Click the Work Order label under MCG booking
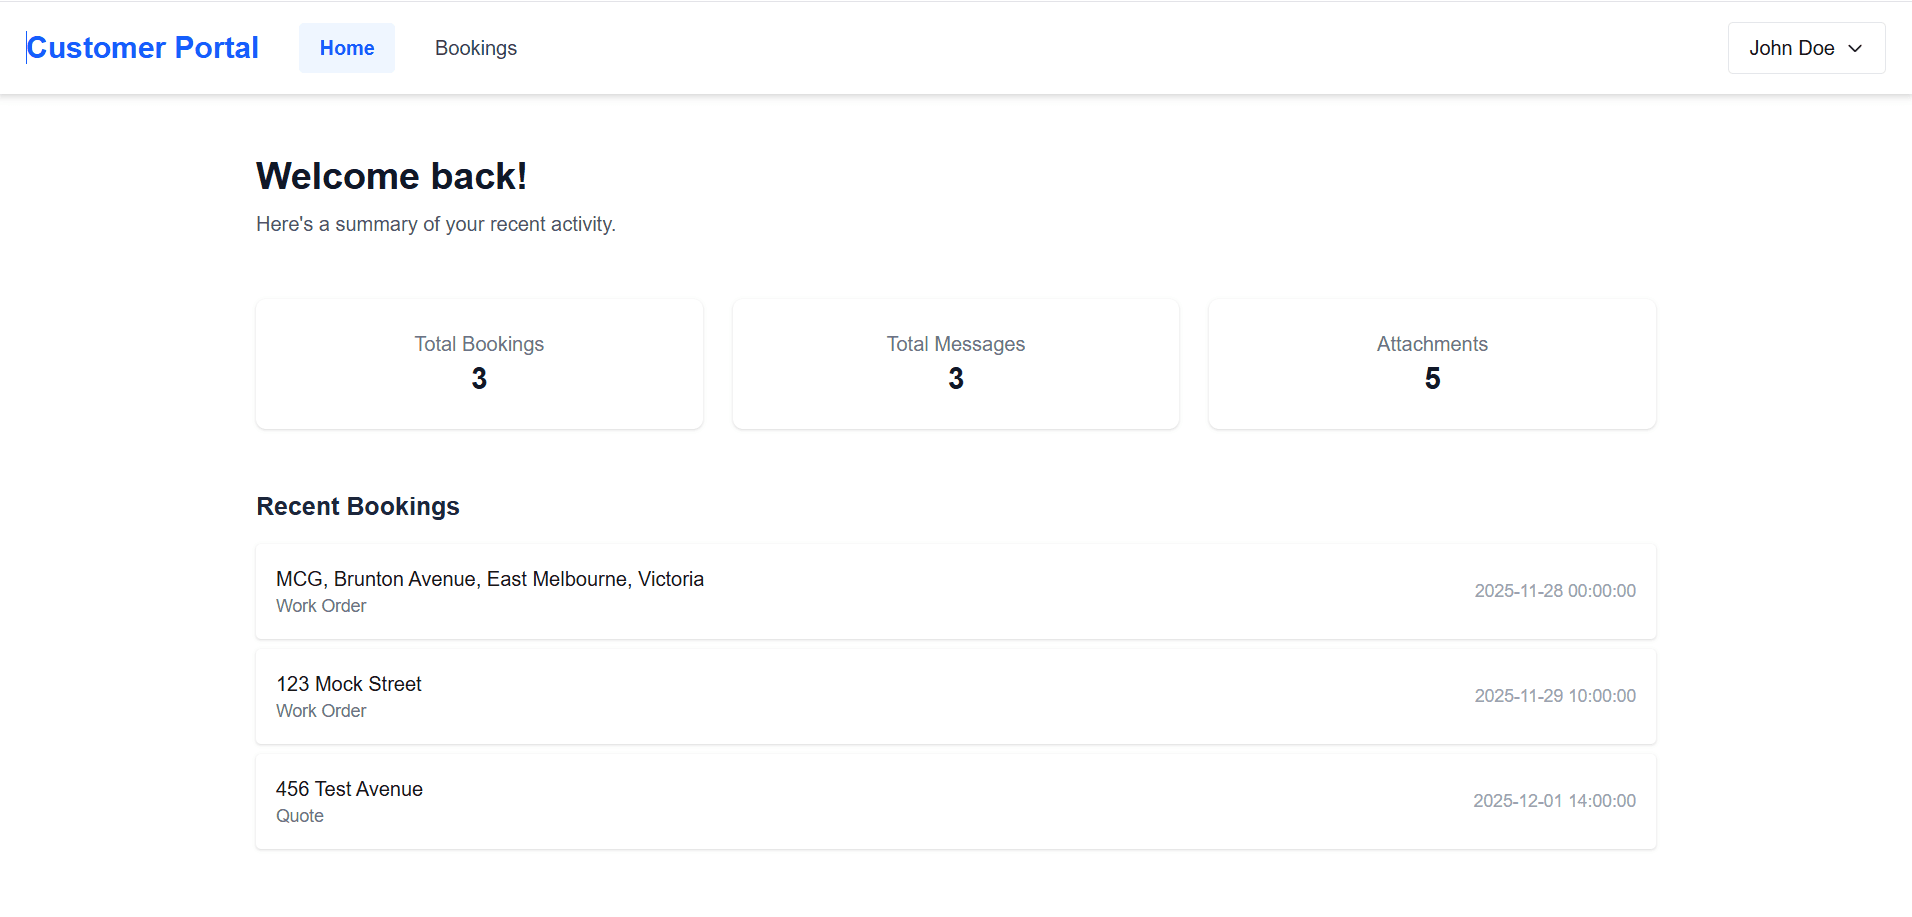Viewport: 1912px width, 917px height. tap(321, 605)
